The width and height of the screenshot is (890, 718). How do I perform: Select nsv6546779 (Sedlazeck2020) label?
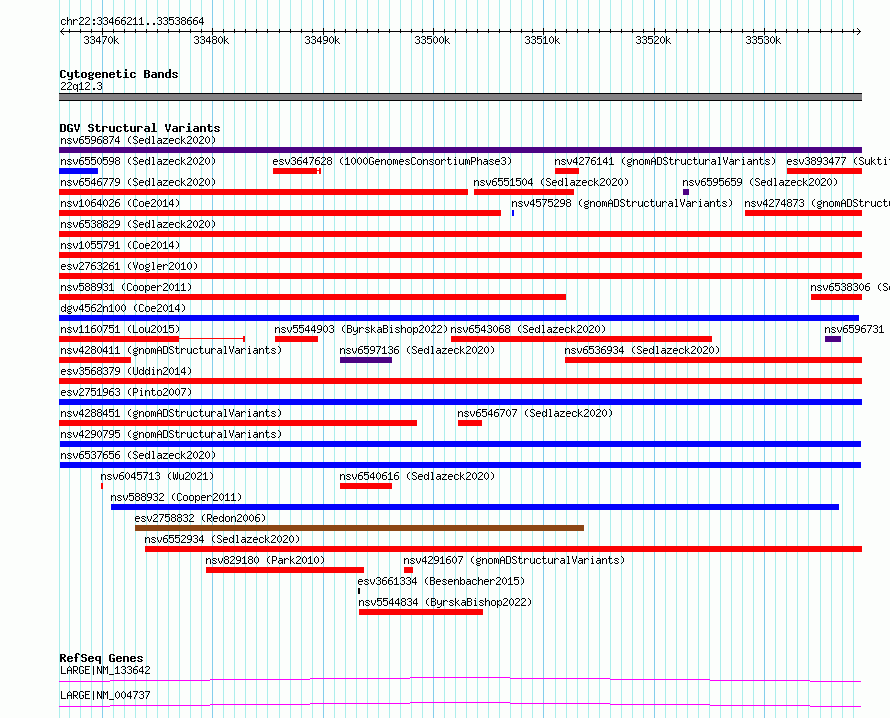(x=138, y=182)
